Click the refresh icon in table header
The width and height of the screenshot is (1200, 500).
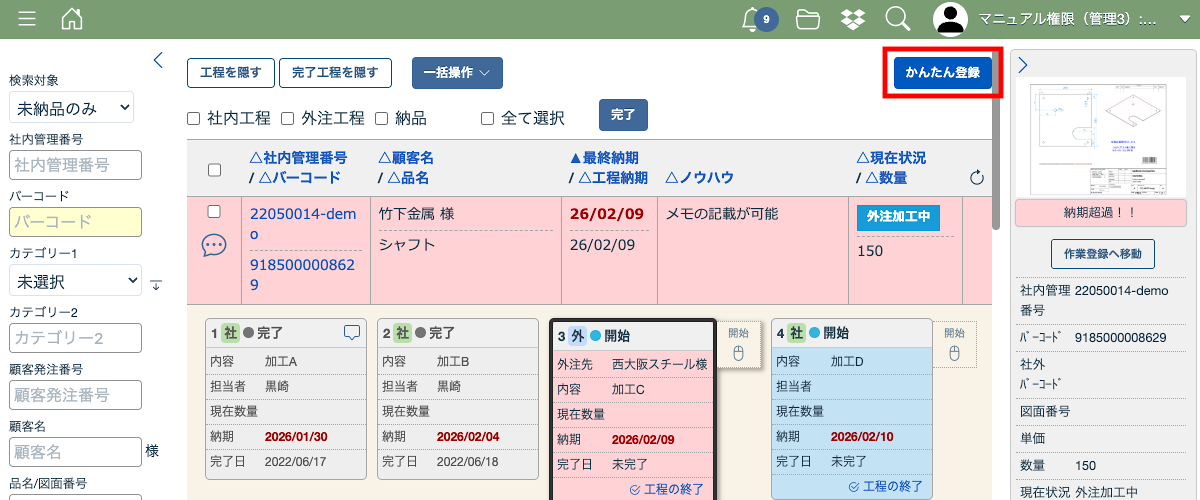point(977,178)
